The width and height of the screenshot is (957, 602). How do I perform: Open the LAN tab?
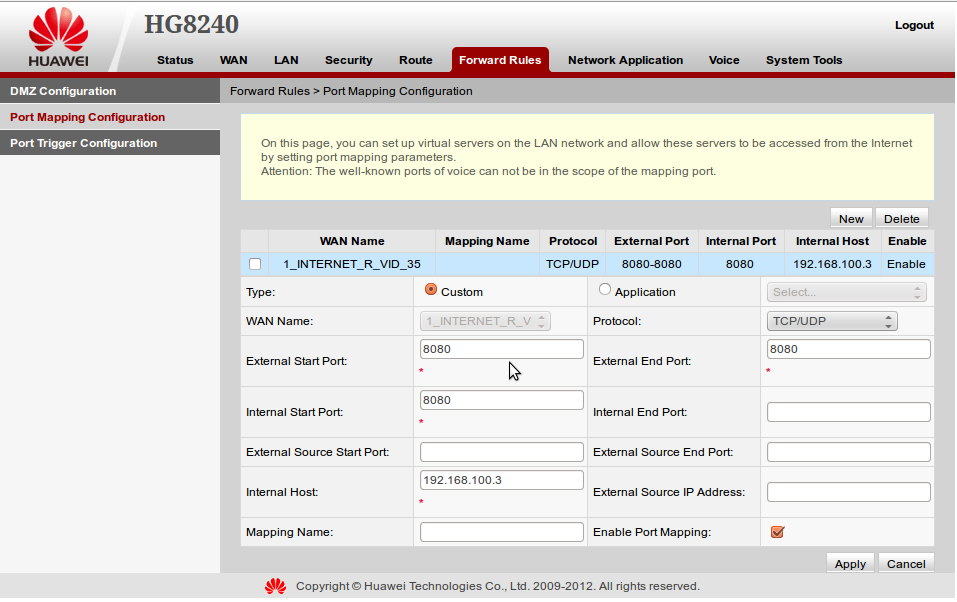pos(286,60)
